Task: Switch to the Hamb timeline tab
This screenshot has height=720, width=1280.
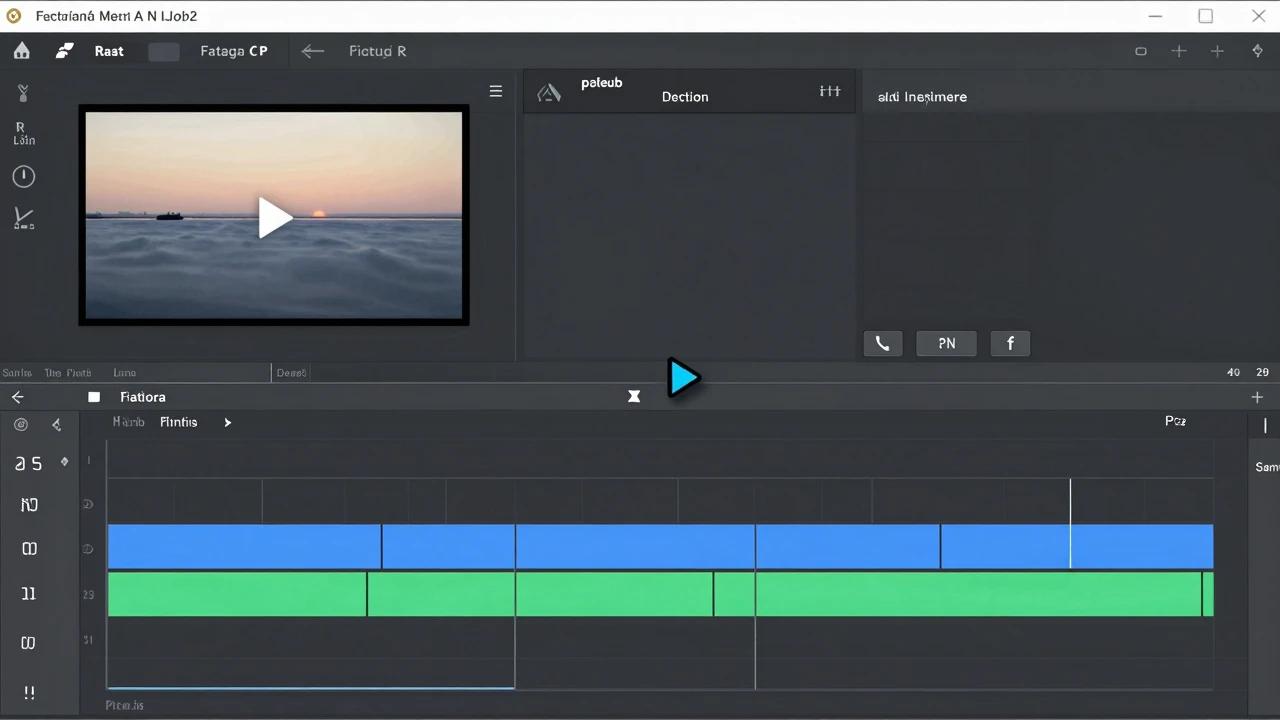Action: pyautogui.click(x=129, y=422)
